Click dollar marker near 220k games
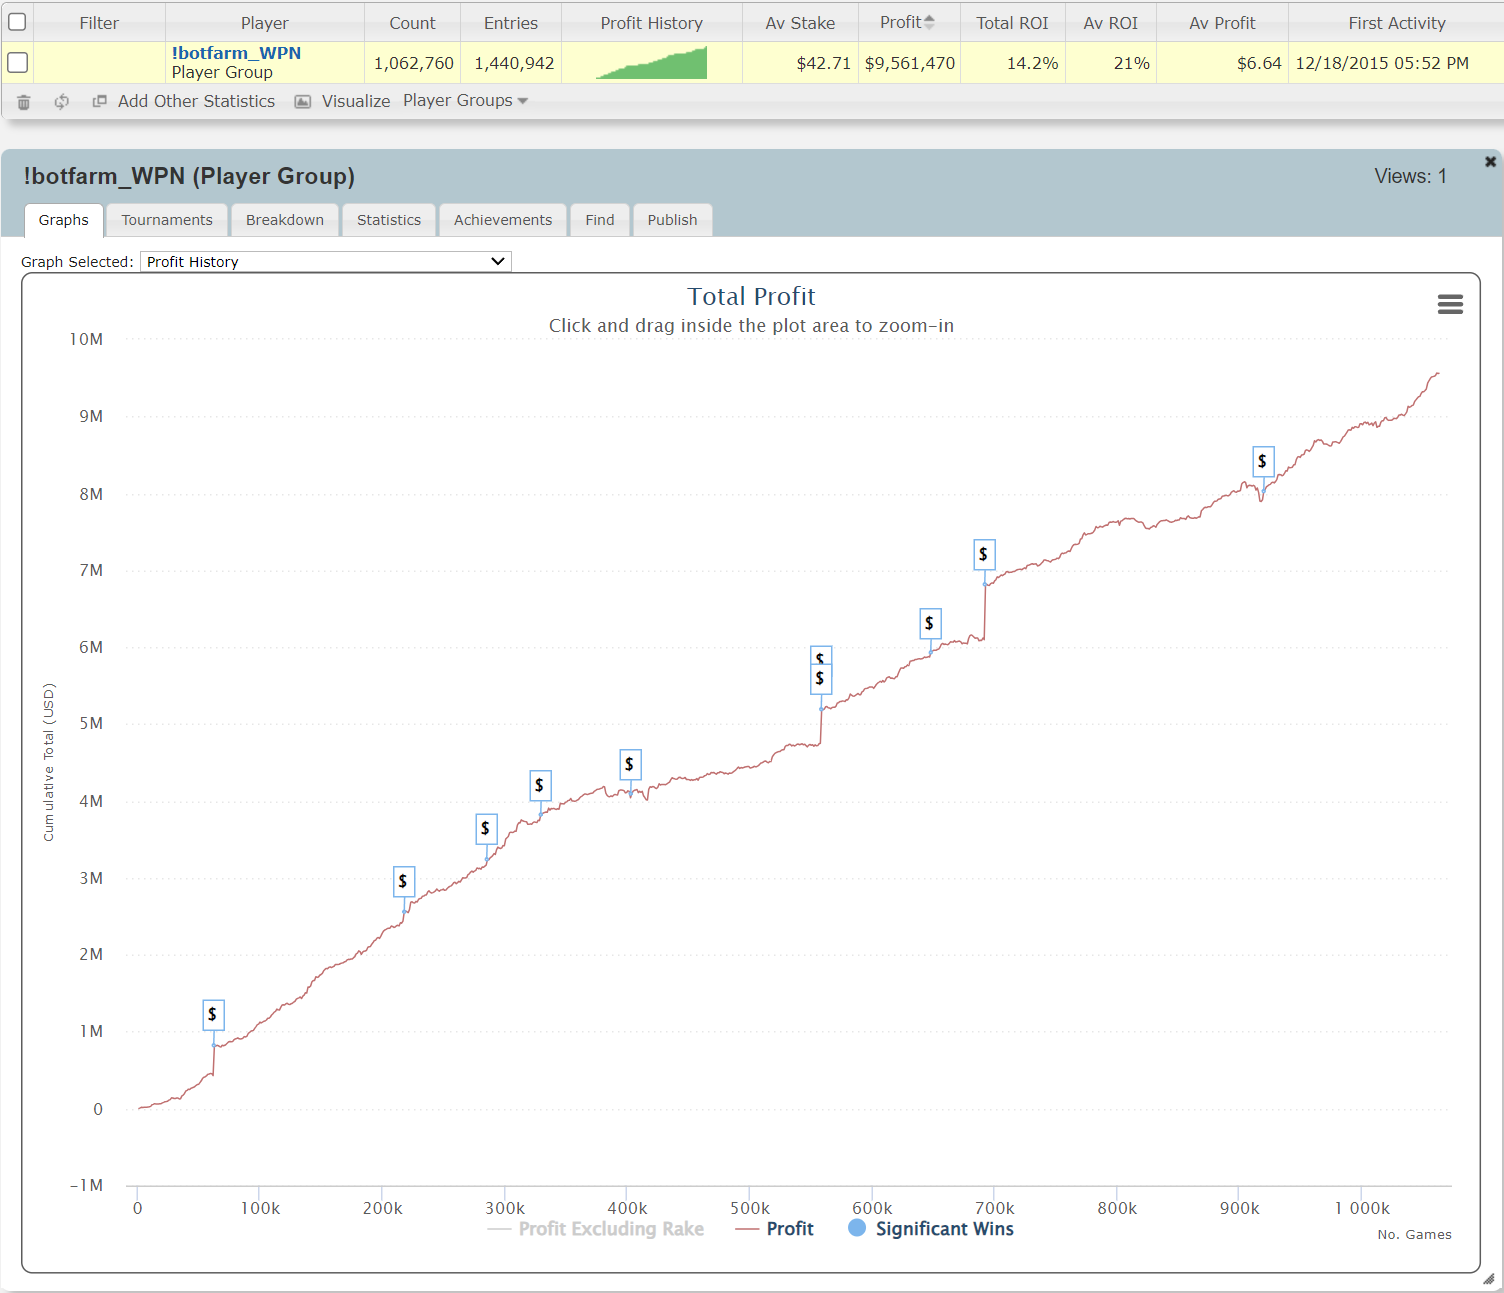This screenshot has height=1293, width=1504. 404,881
